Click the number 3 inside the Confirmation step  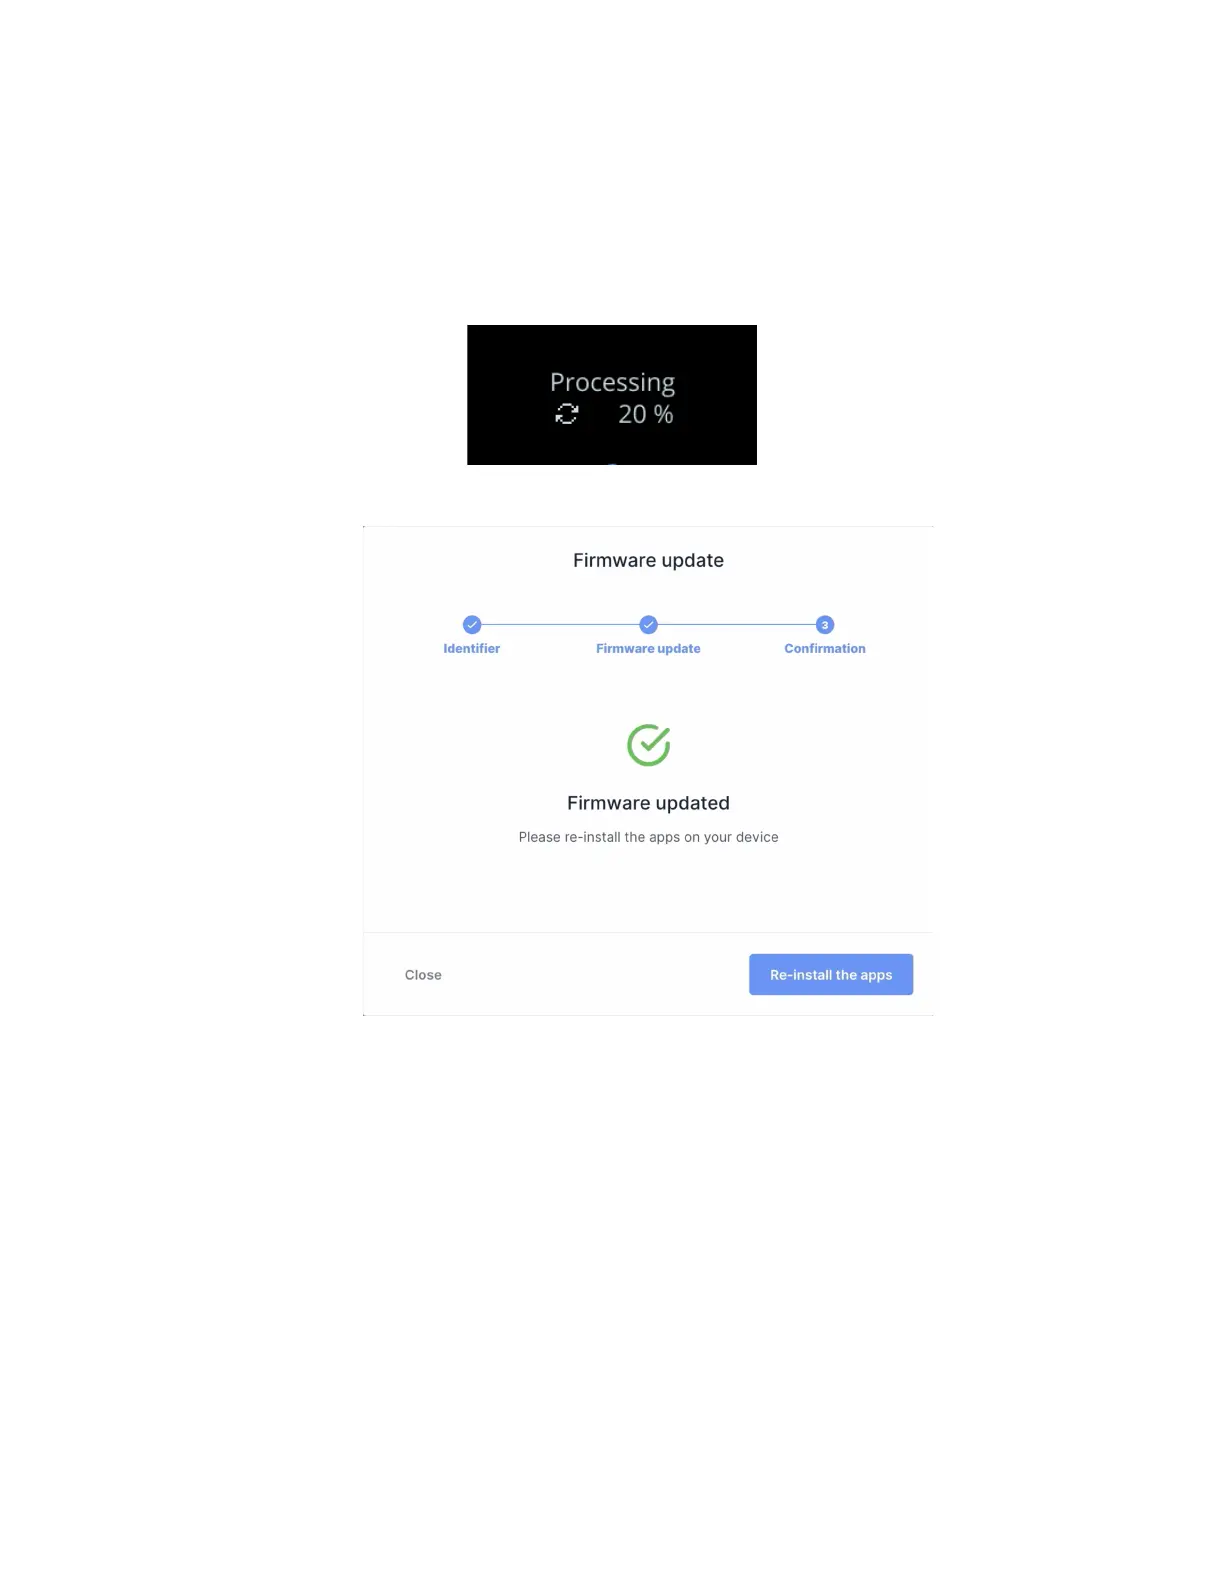(825, 625)
